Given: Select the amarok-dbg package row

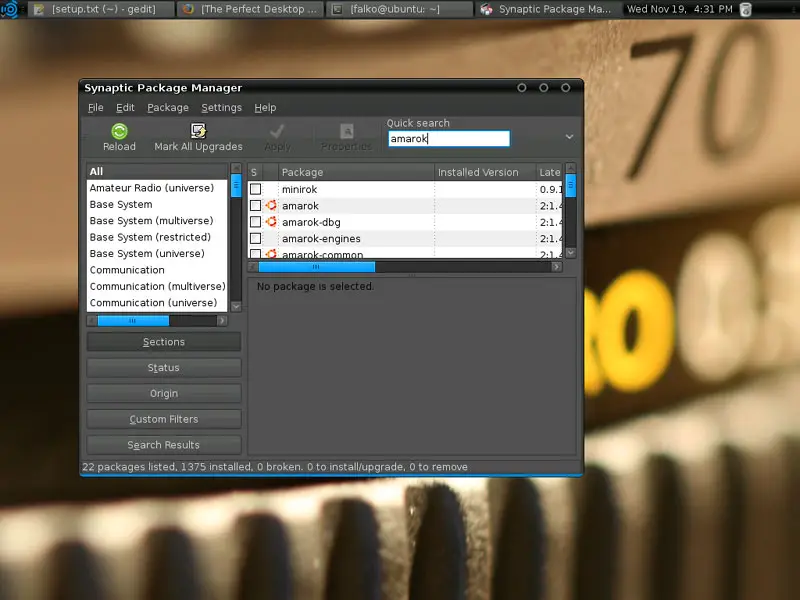Looking at the screenshot, I should pyautogui.click(x=405, y=222).
